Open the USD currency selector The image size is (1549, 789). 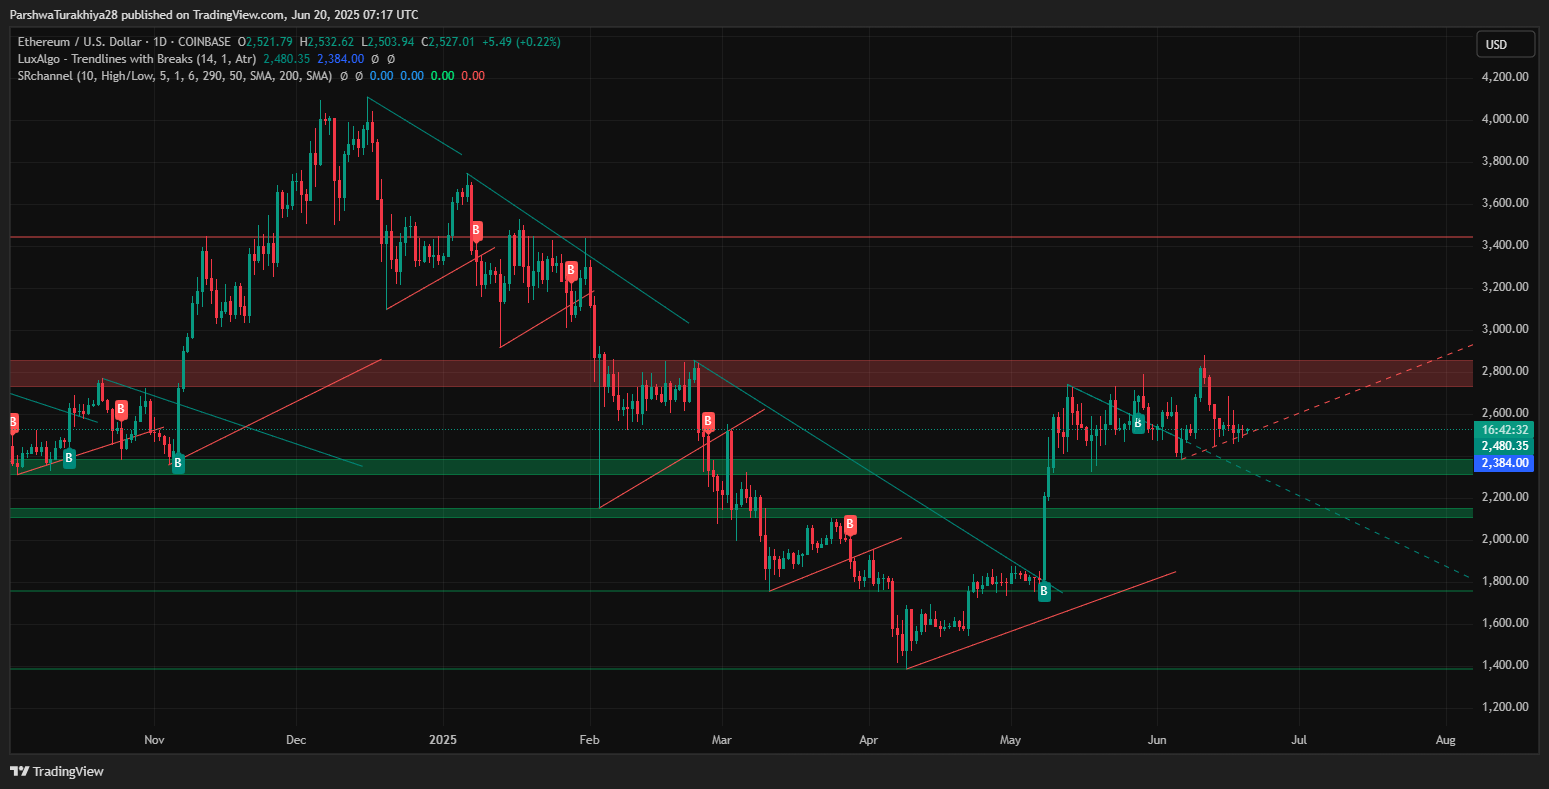[1505, 45]
